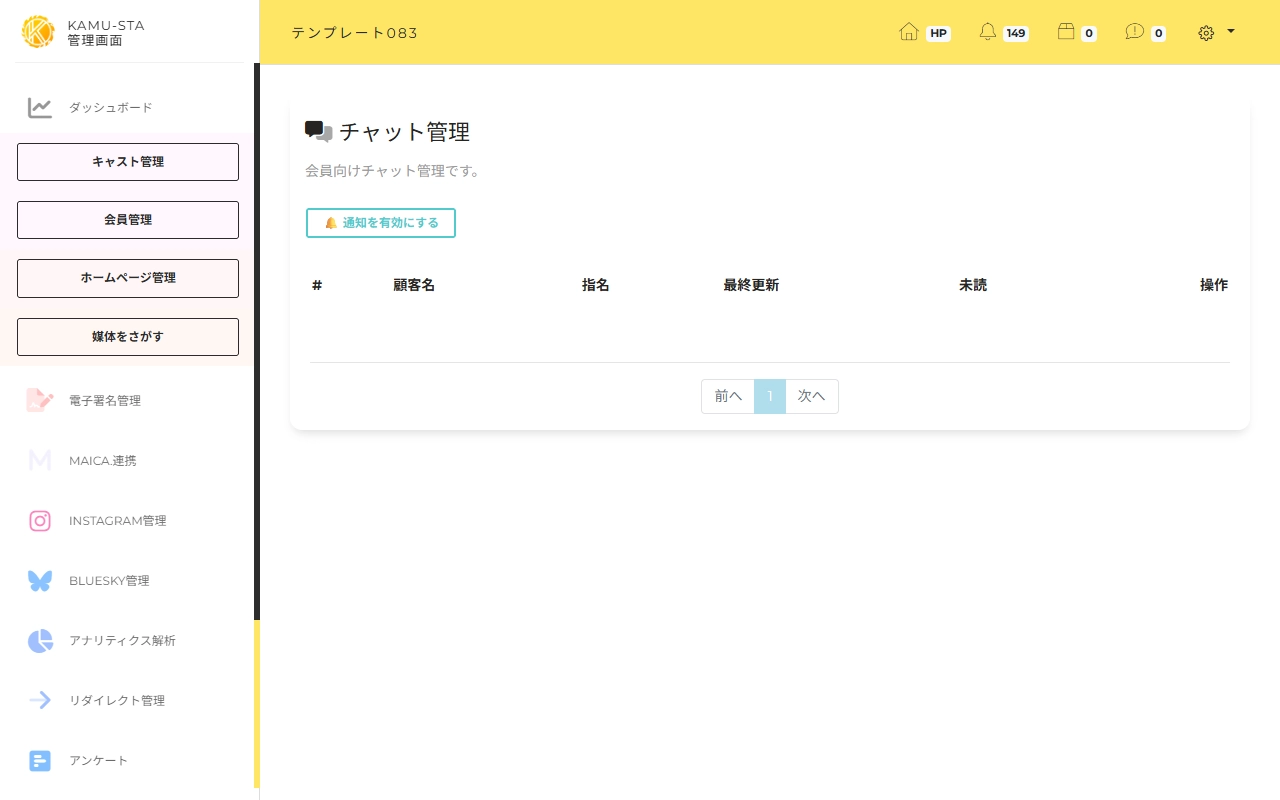This screenshot has height=800, width=1280.
Task: Open 媒体をさがす menu
Action: click(128, 337)
